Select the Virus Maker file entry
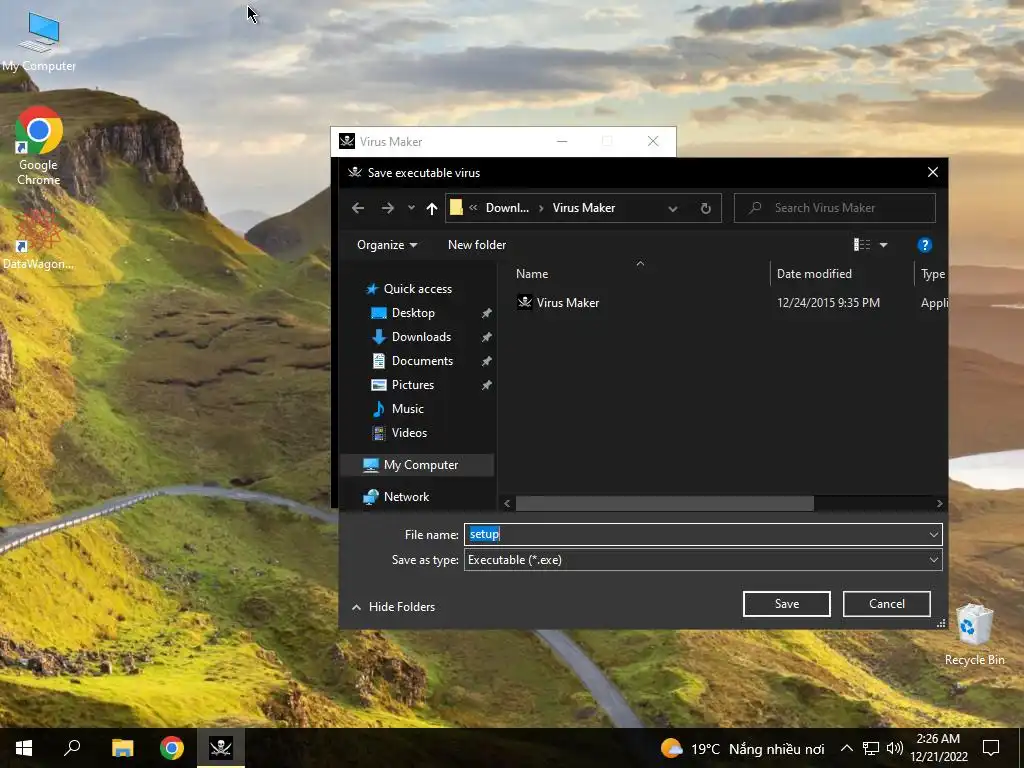Screen dimensions: 1024x768 coord(558,302)
